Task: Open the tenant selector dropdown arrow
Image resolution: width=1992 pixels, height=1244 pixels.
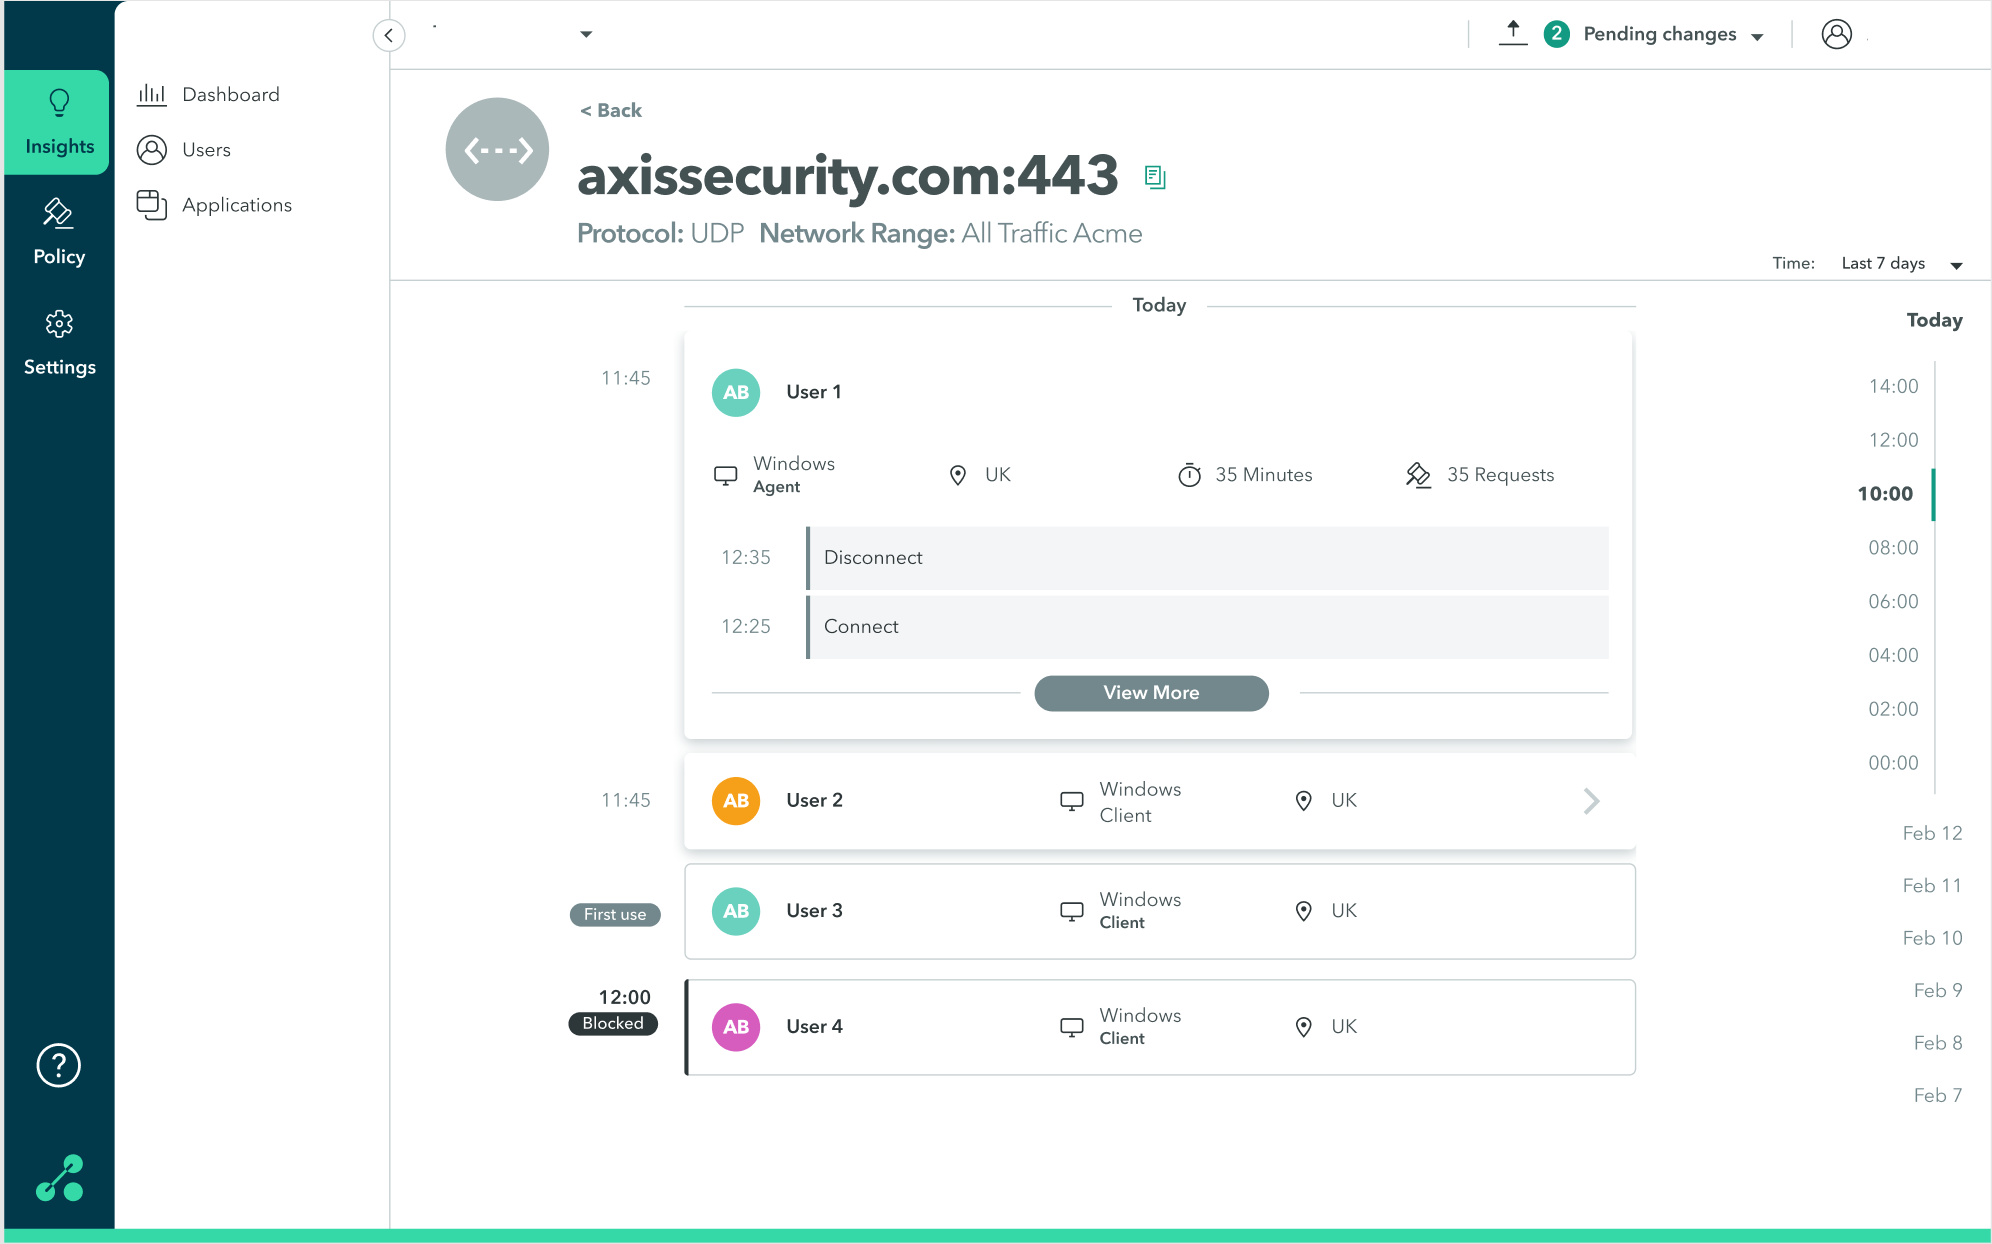Action: pyautogui.click(x=586, y=34)
